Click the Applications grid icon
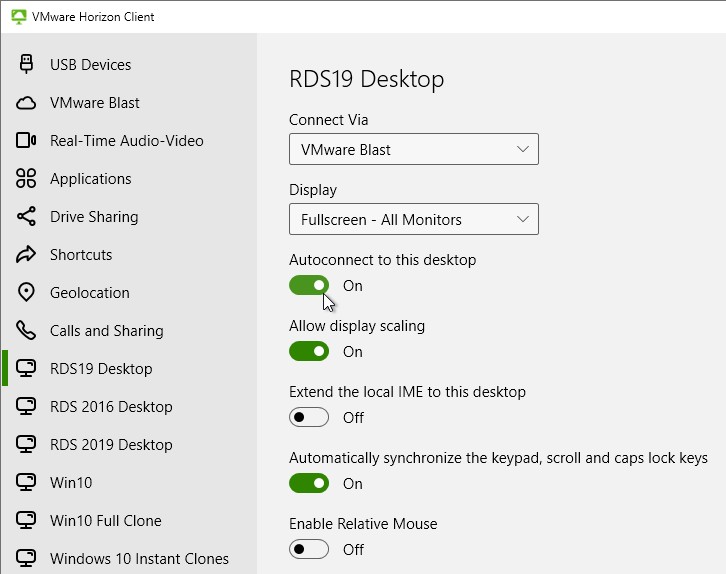This screenshot has width=726, height=574. (26, 178)
